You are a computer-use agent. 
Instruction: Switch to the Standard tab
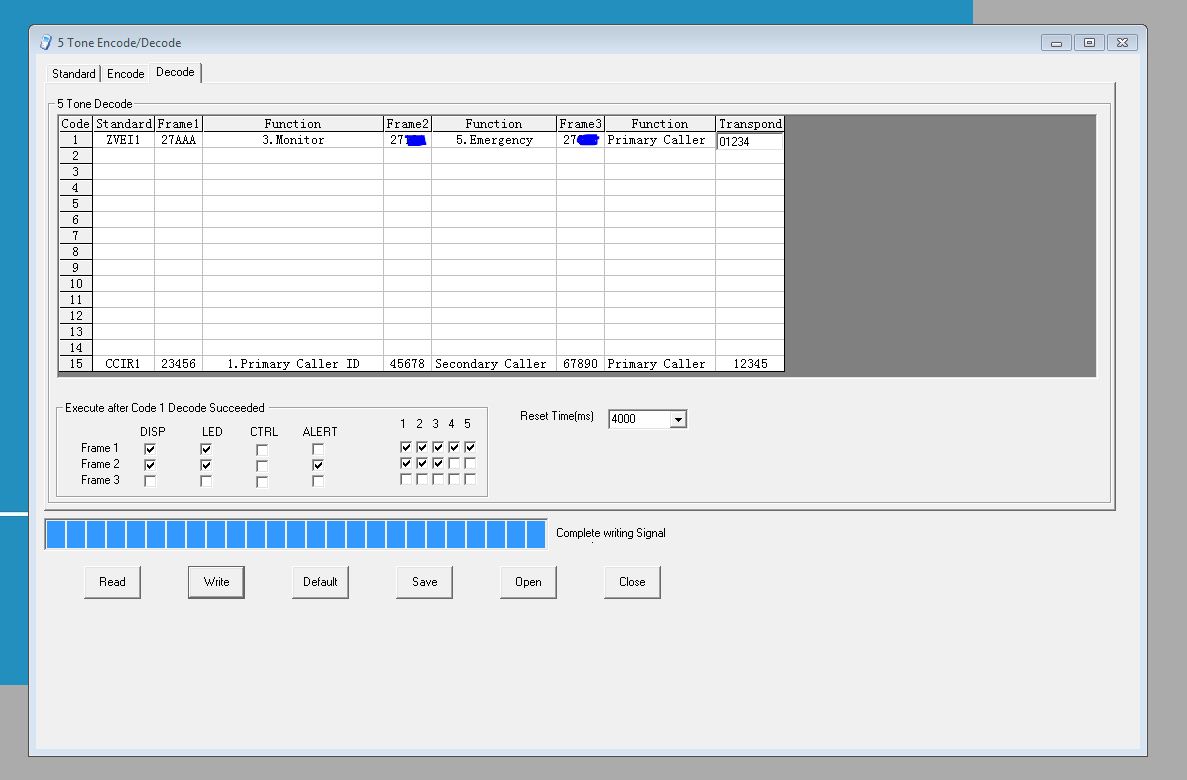74,74
